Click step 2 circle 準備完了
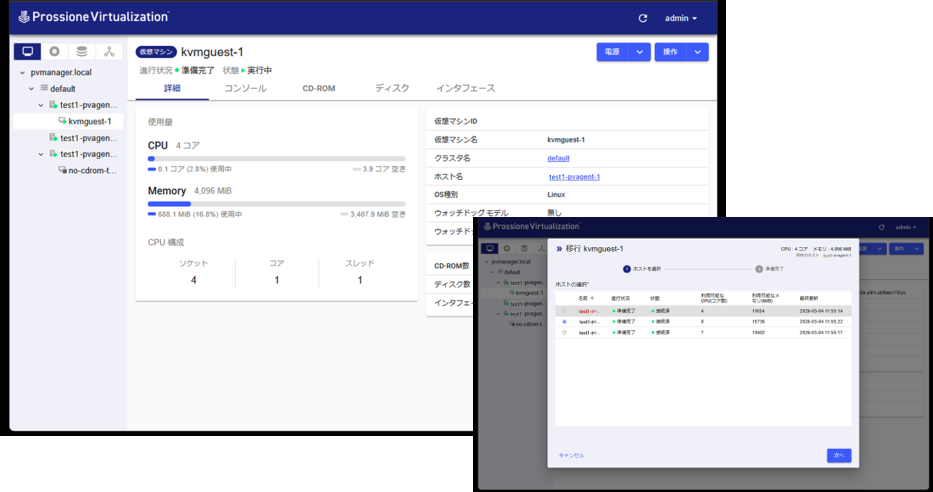This screenshot has width=933, height=492. (759, 269)
